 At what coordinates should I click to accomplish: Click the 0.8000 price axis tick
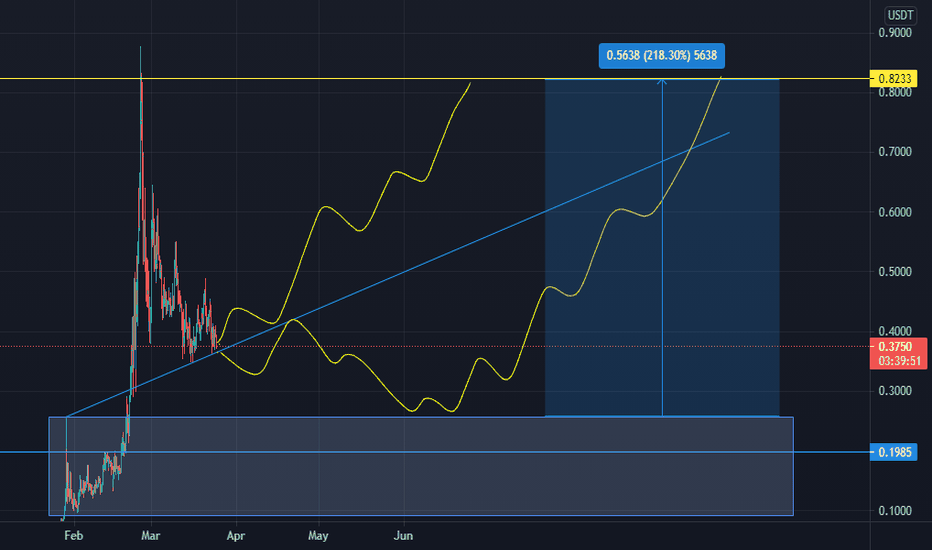[x=895, y=92]
